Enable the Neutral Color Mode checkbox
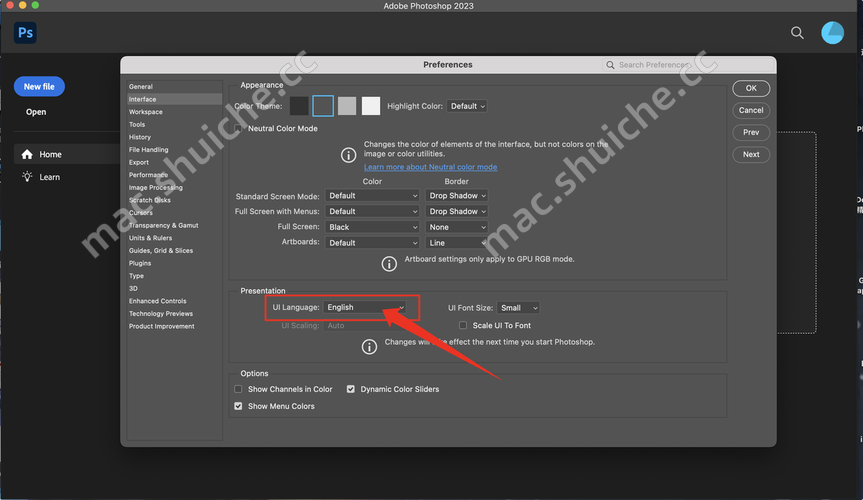This screenshot has height=500, width=863. (239, 129)
